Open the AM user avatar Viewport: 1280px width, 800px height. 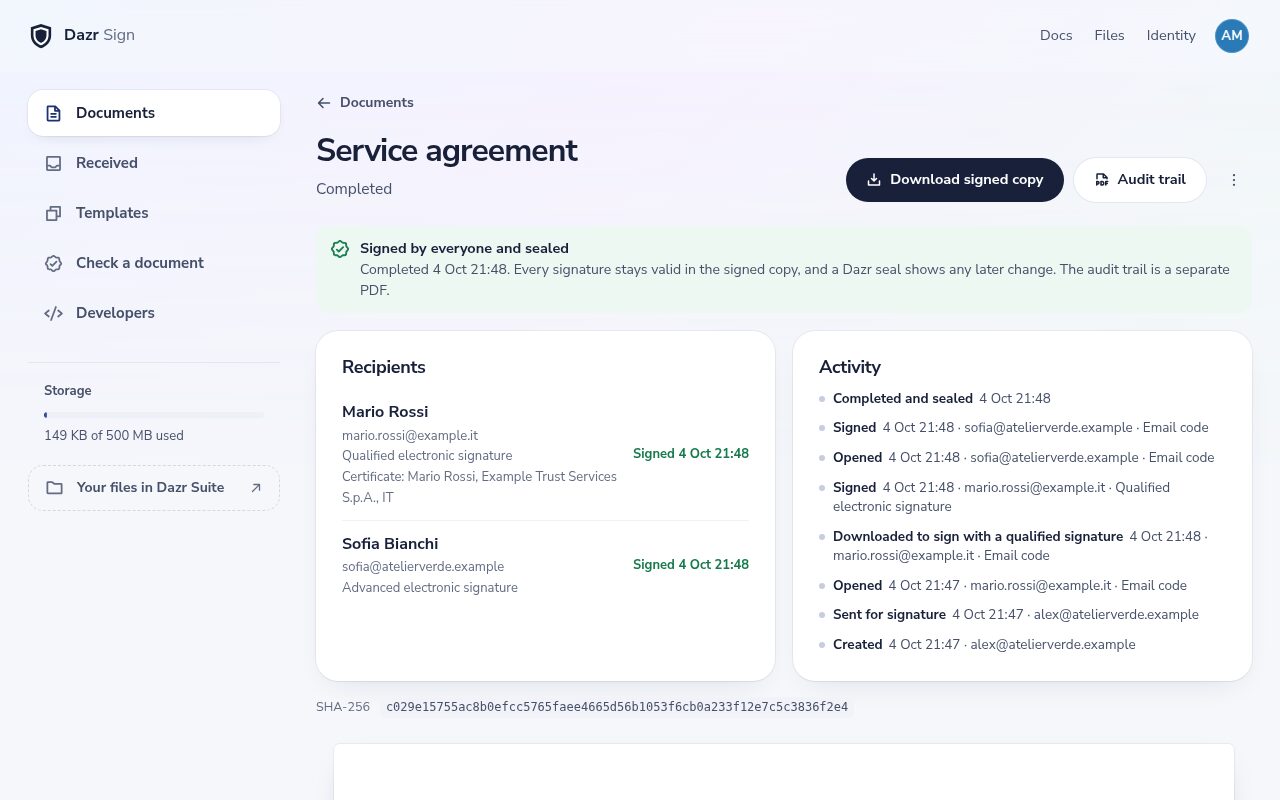(1232, 36)
